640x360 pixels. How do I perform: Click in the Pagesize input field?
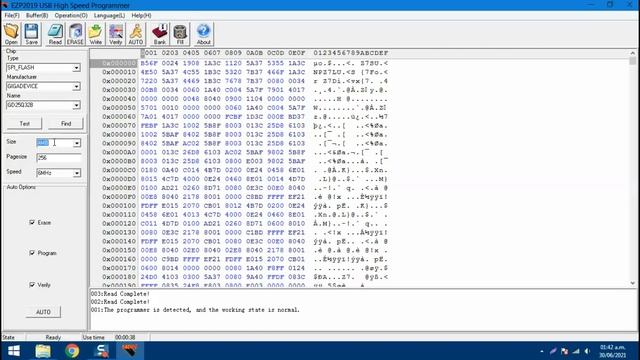click(x=59, y=158)
